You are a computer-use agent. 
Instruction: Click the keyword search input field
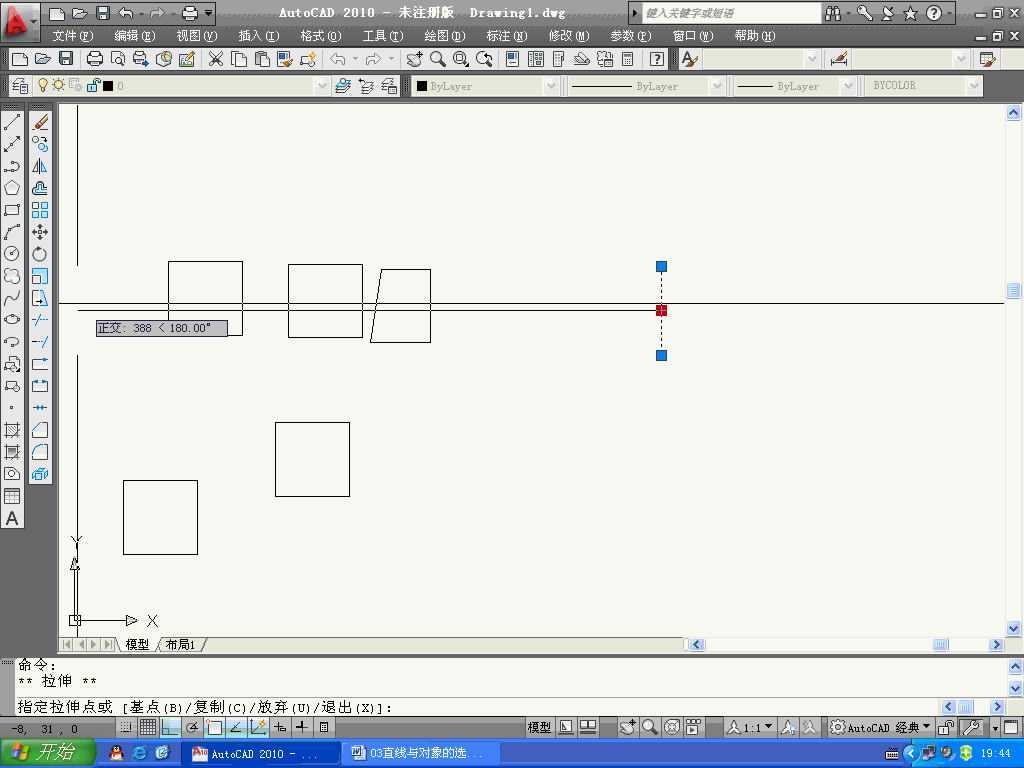[731, 12]
